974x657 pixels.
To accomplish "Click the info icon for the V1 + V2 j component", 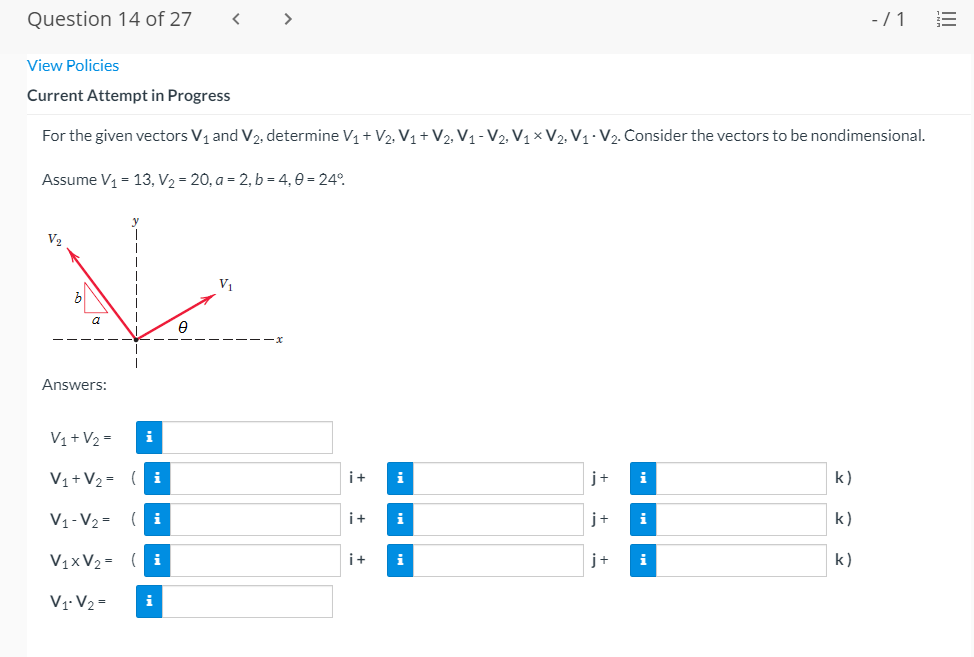I will (399, 478).
